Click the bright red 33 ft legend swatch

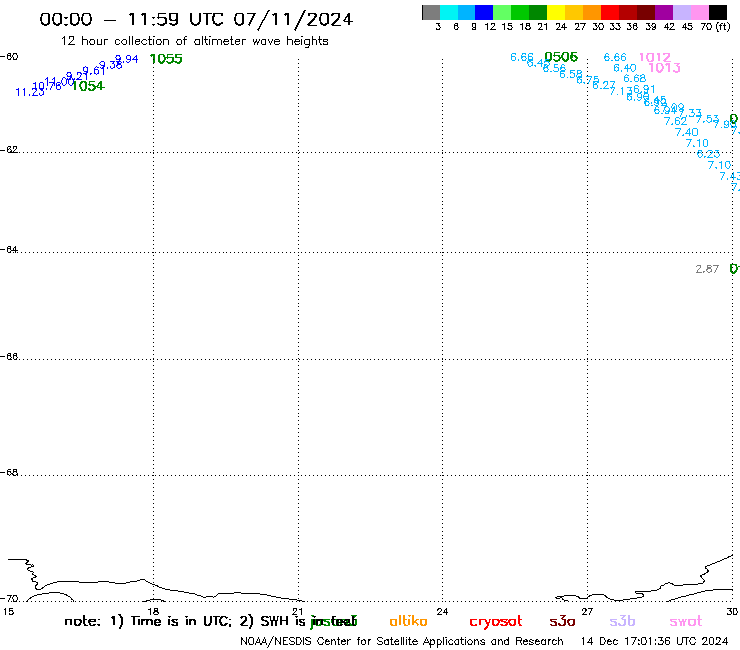point(610,12)
